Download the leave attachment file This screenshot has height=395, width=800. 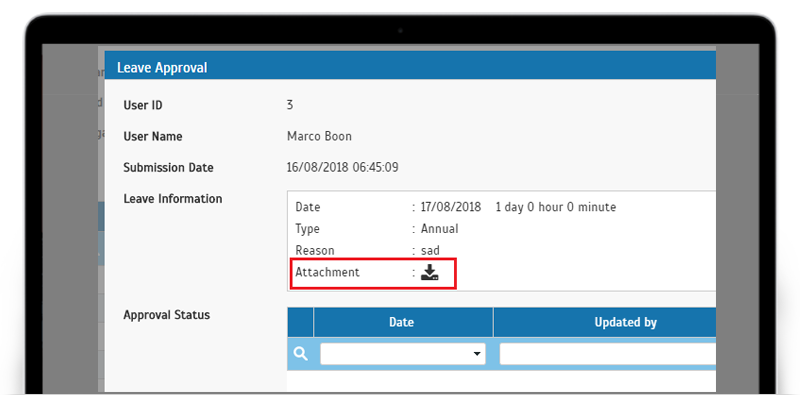pyautogui.click(x=430, y=273)
